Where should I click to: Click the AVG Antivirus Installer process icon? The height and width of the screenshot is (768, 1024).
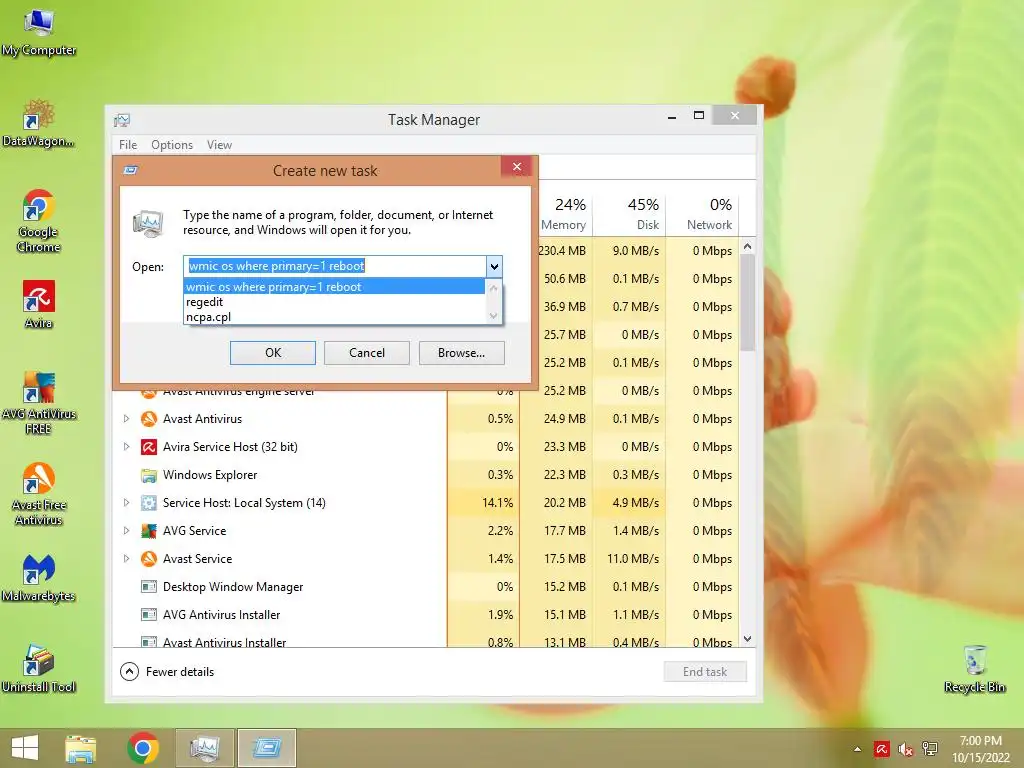point(149,615)
